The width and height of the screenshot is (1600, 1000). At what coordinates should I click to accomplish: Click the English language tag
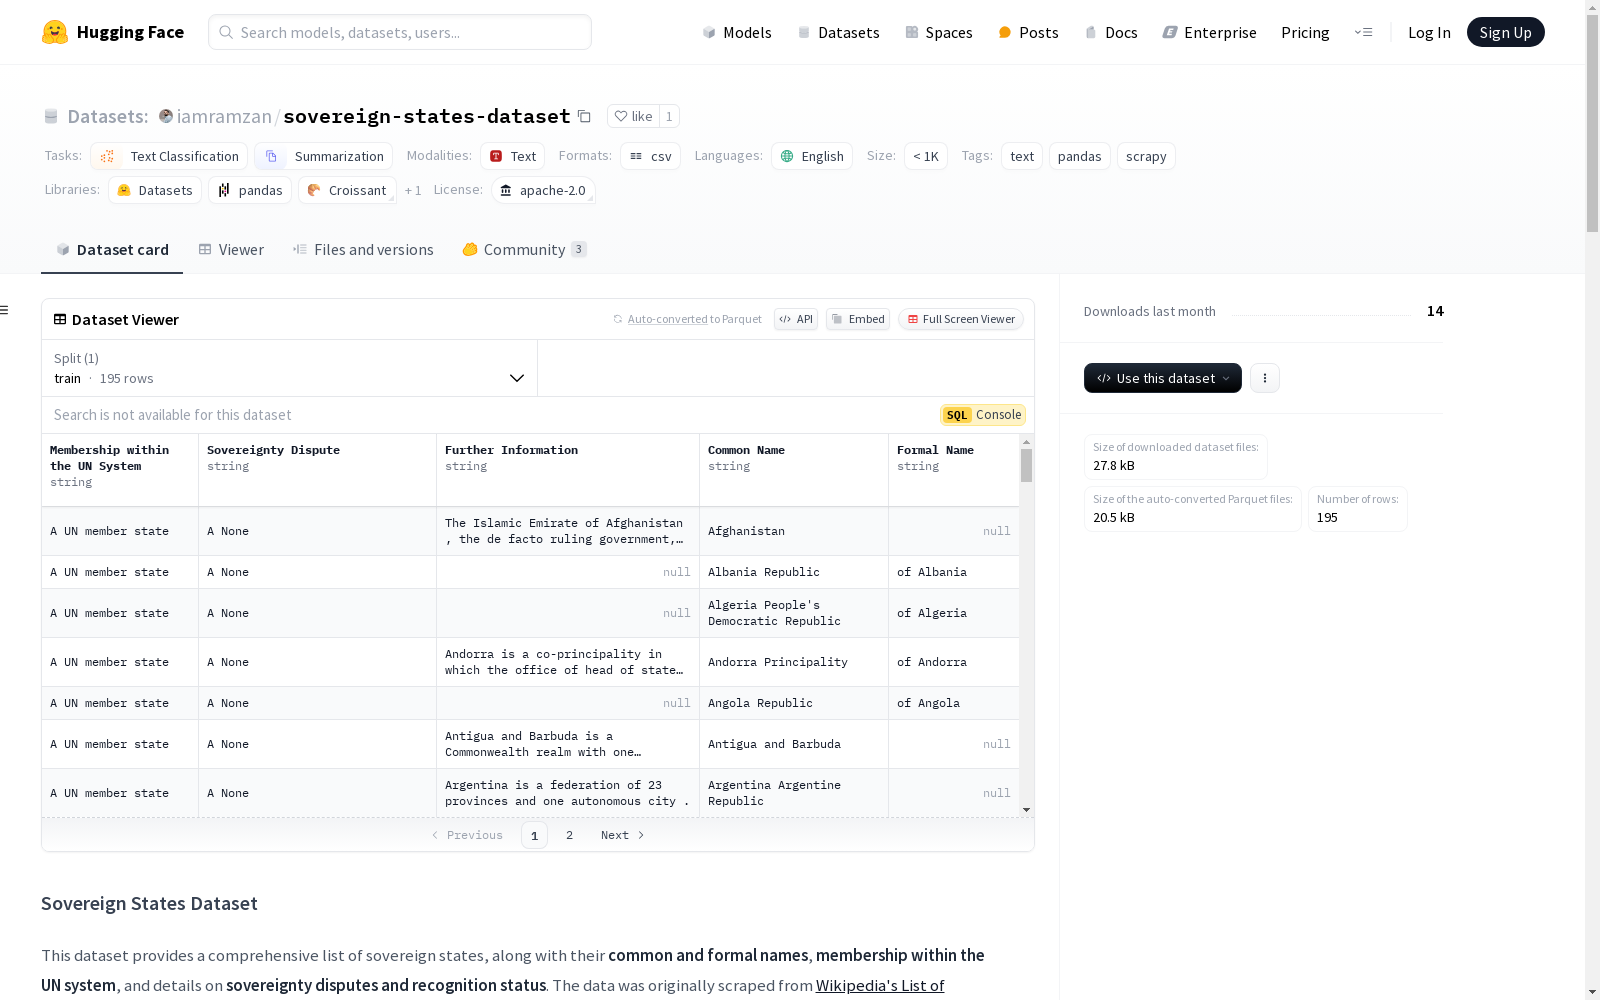tap(812, 156)
